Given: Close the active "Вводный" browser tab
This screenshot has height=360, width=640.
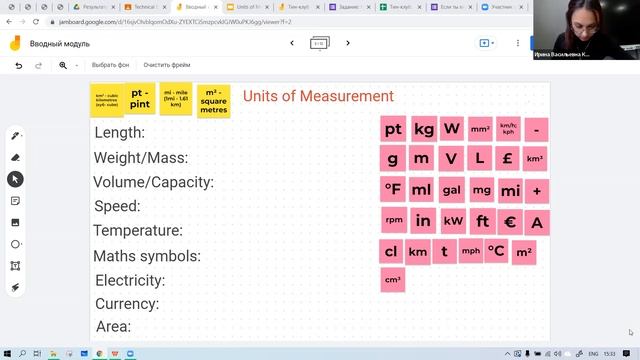Looking at the screenshot, I should [x=216, y=7].
